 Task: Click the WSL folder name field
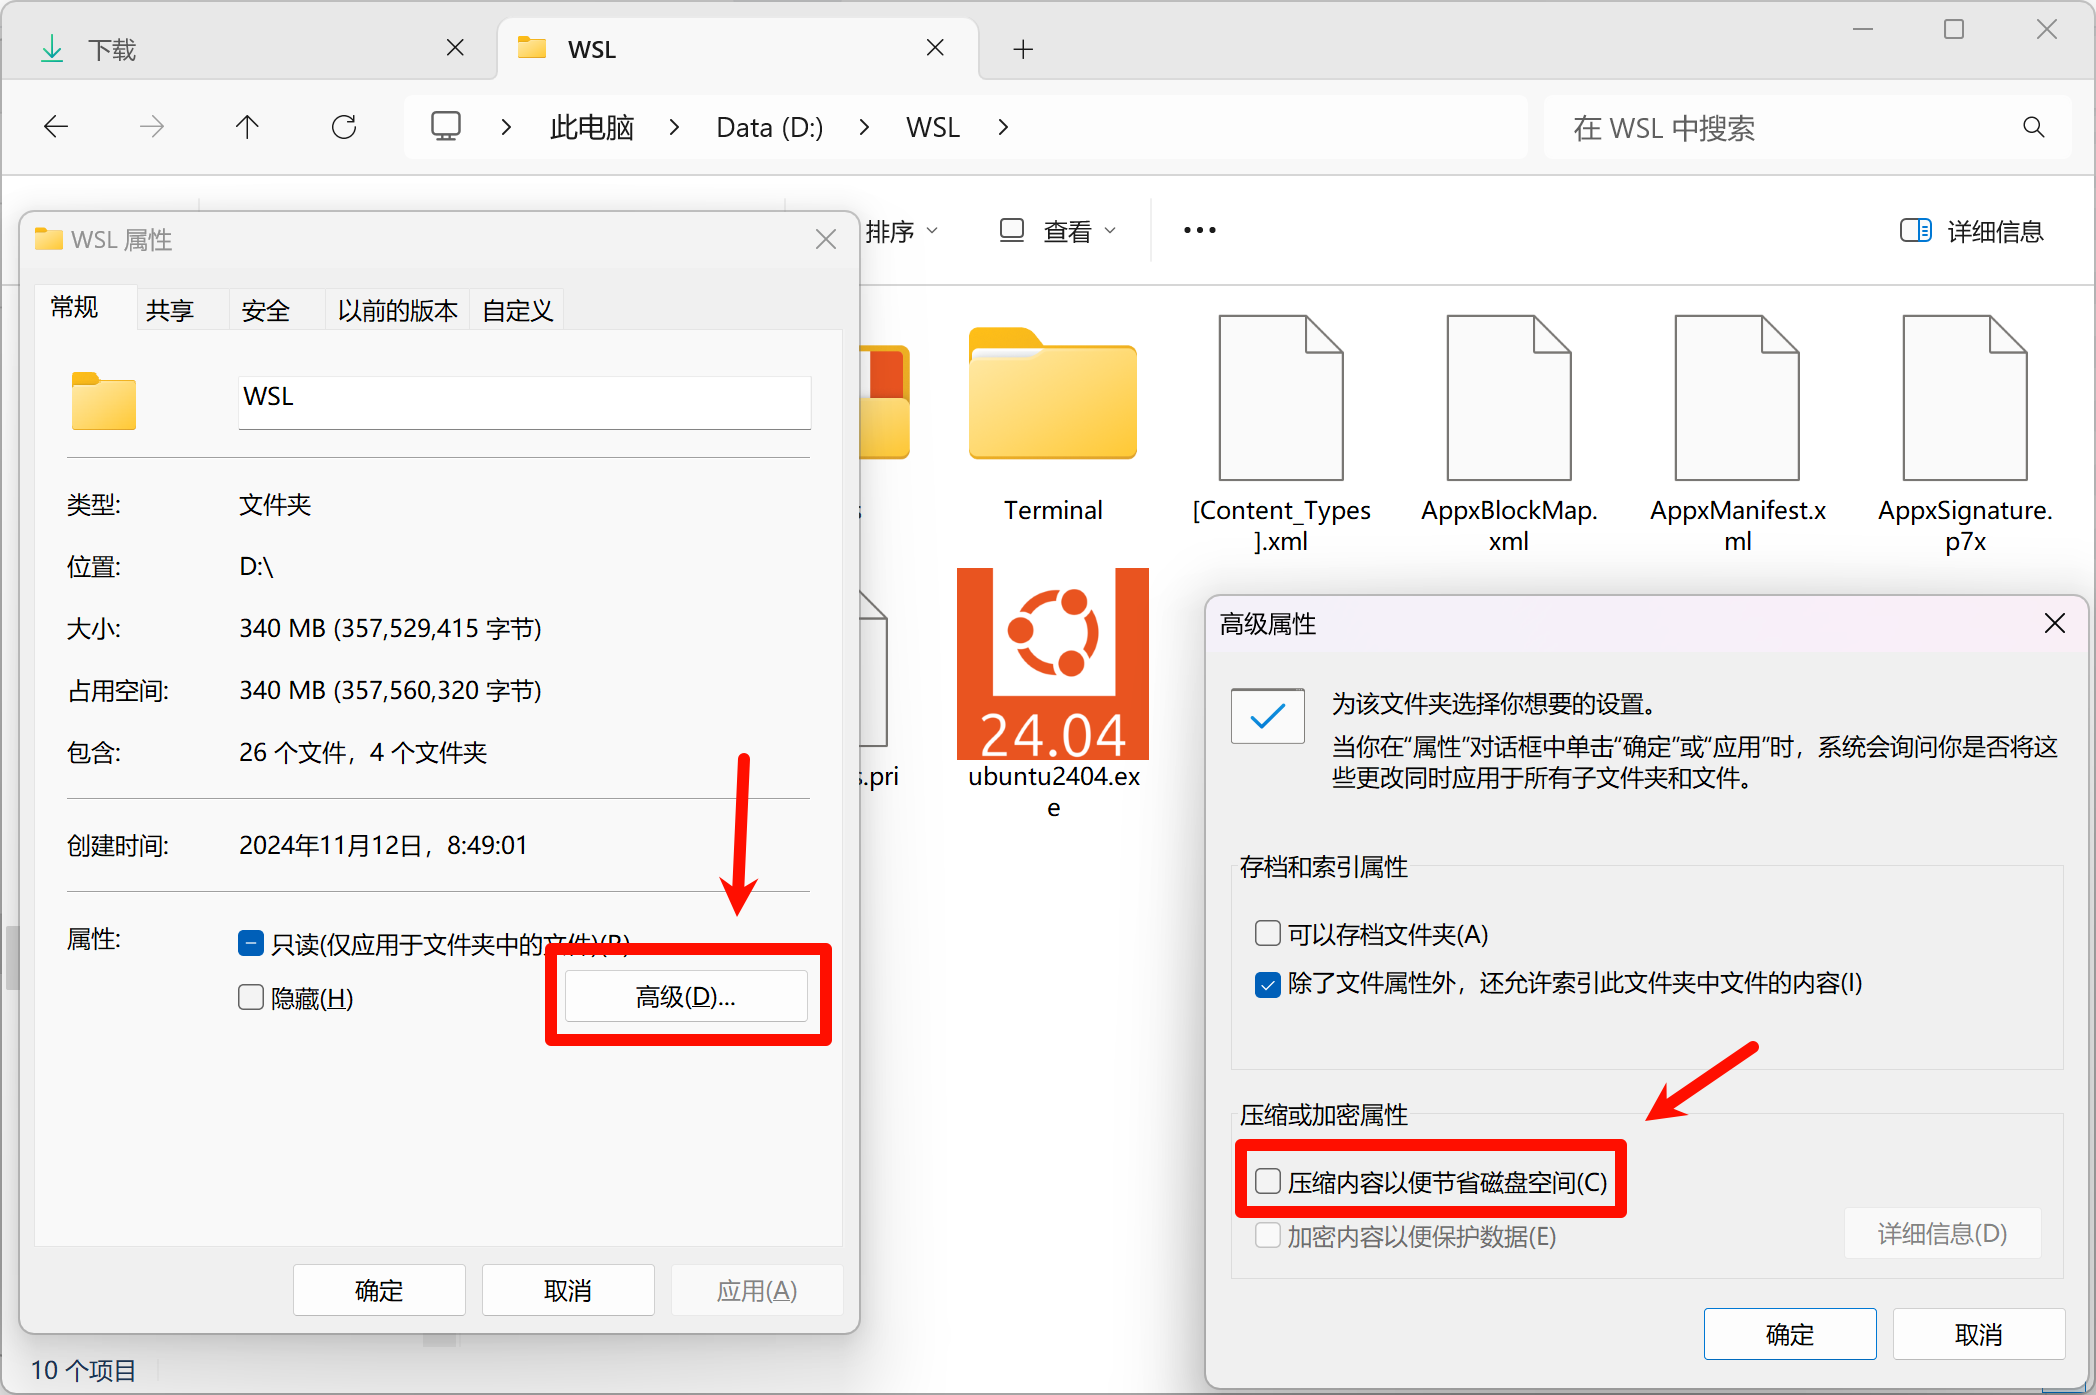[524, 402]
